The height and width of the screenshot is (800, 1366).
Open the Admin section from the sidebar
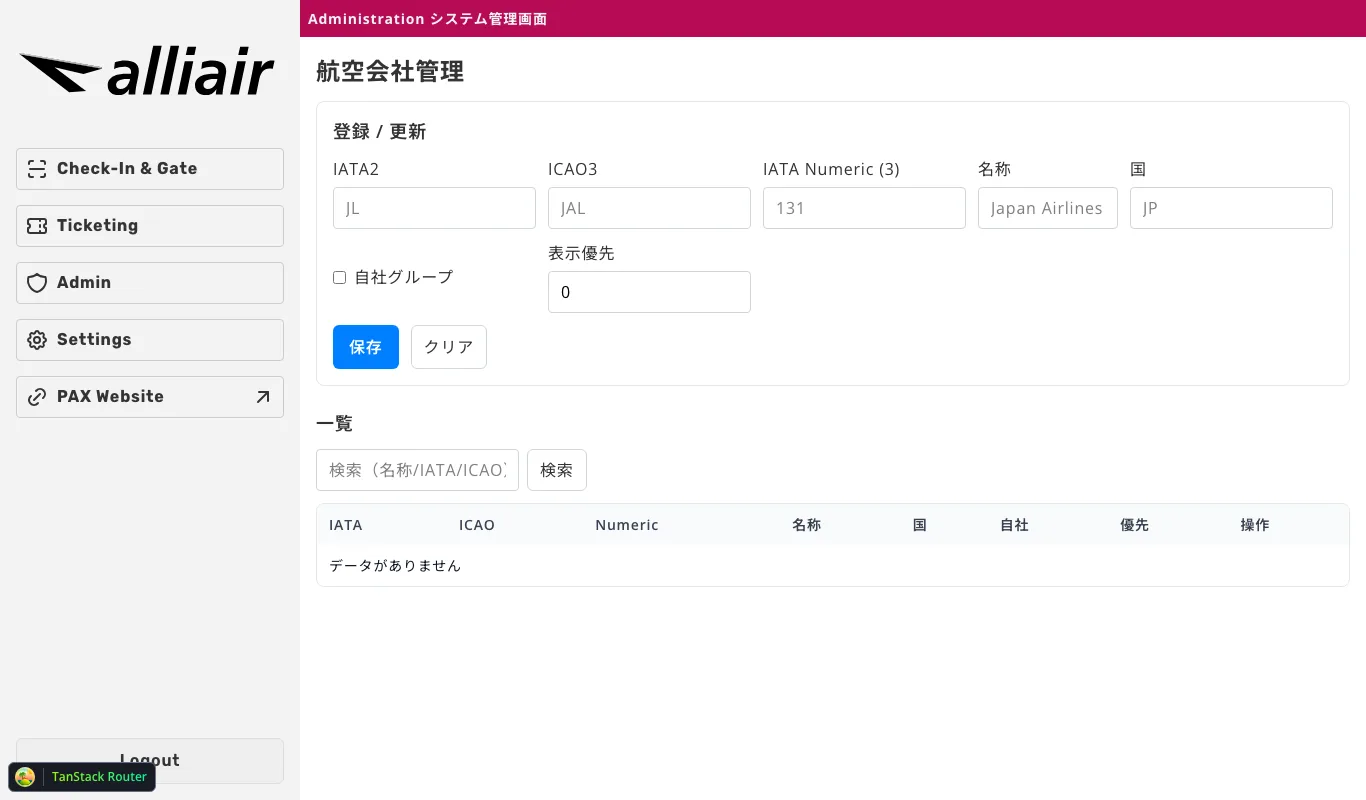click(x=149, y=283)
